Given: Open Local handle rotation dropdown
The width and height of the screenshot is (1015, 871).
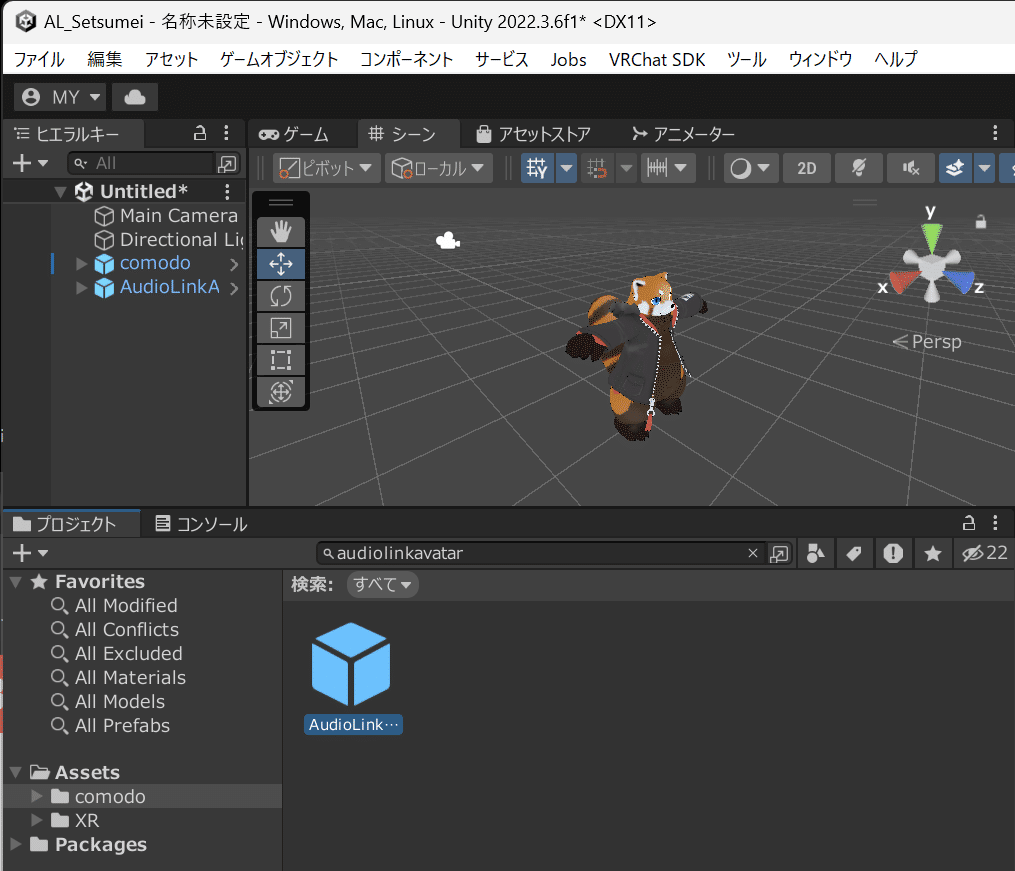Looking at the screenshot, I should [x=439, y=168].
